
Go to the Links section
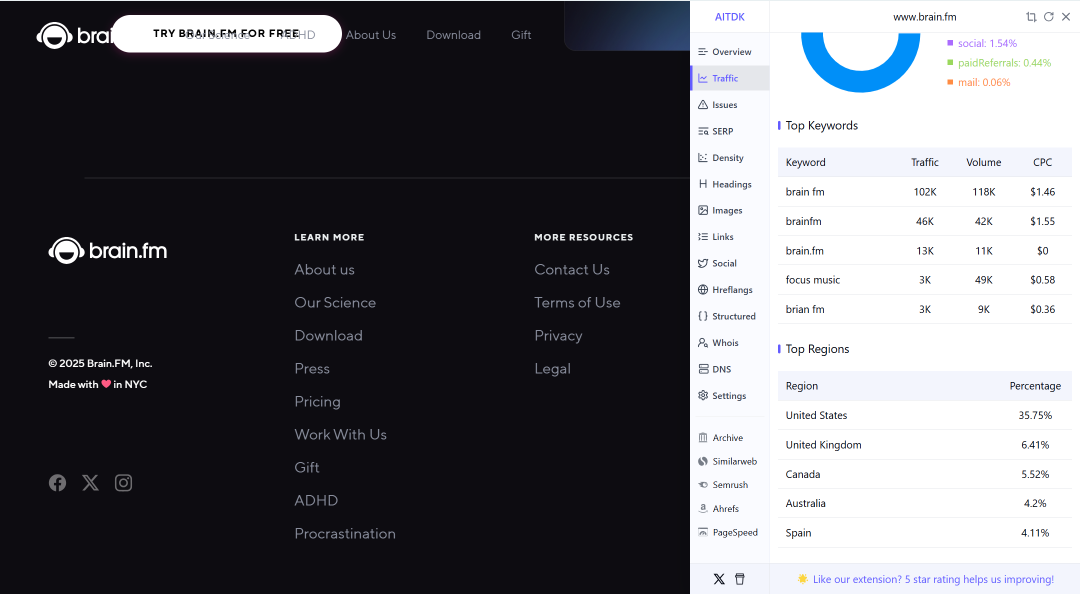729,236
